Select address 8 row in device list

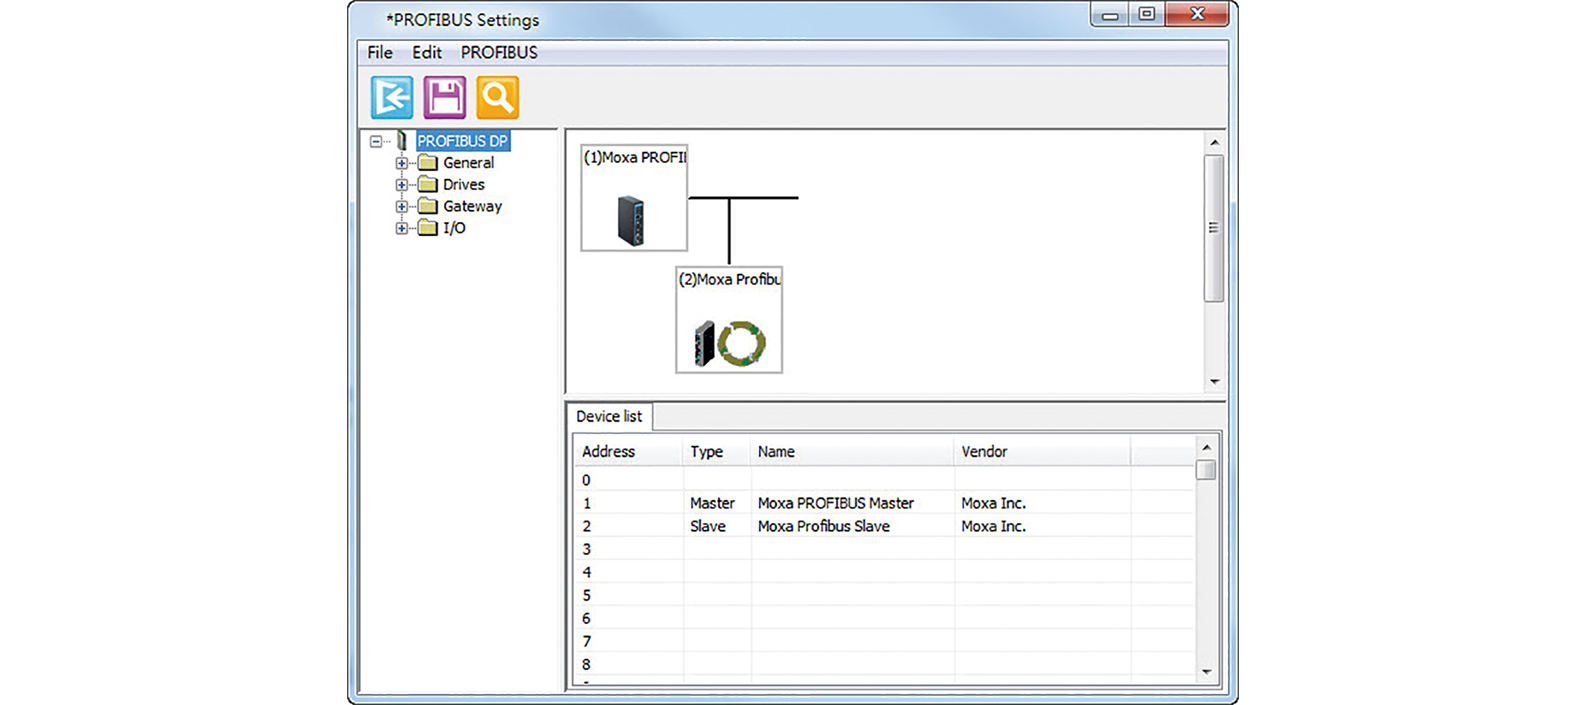[x=885, y=665]
